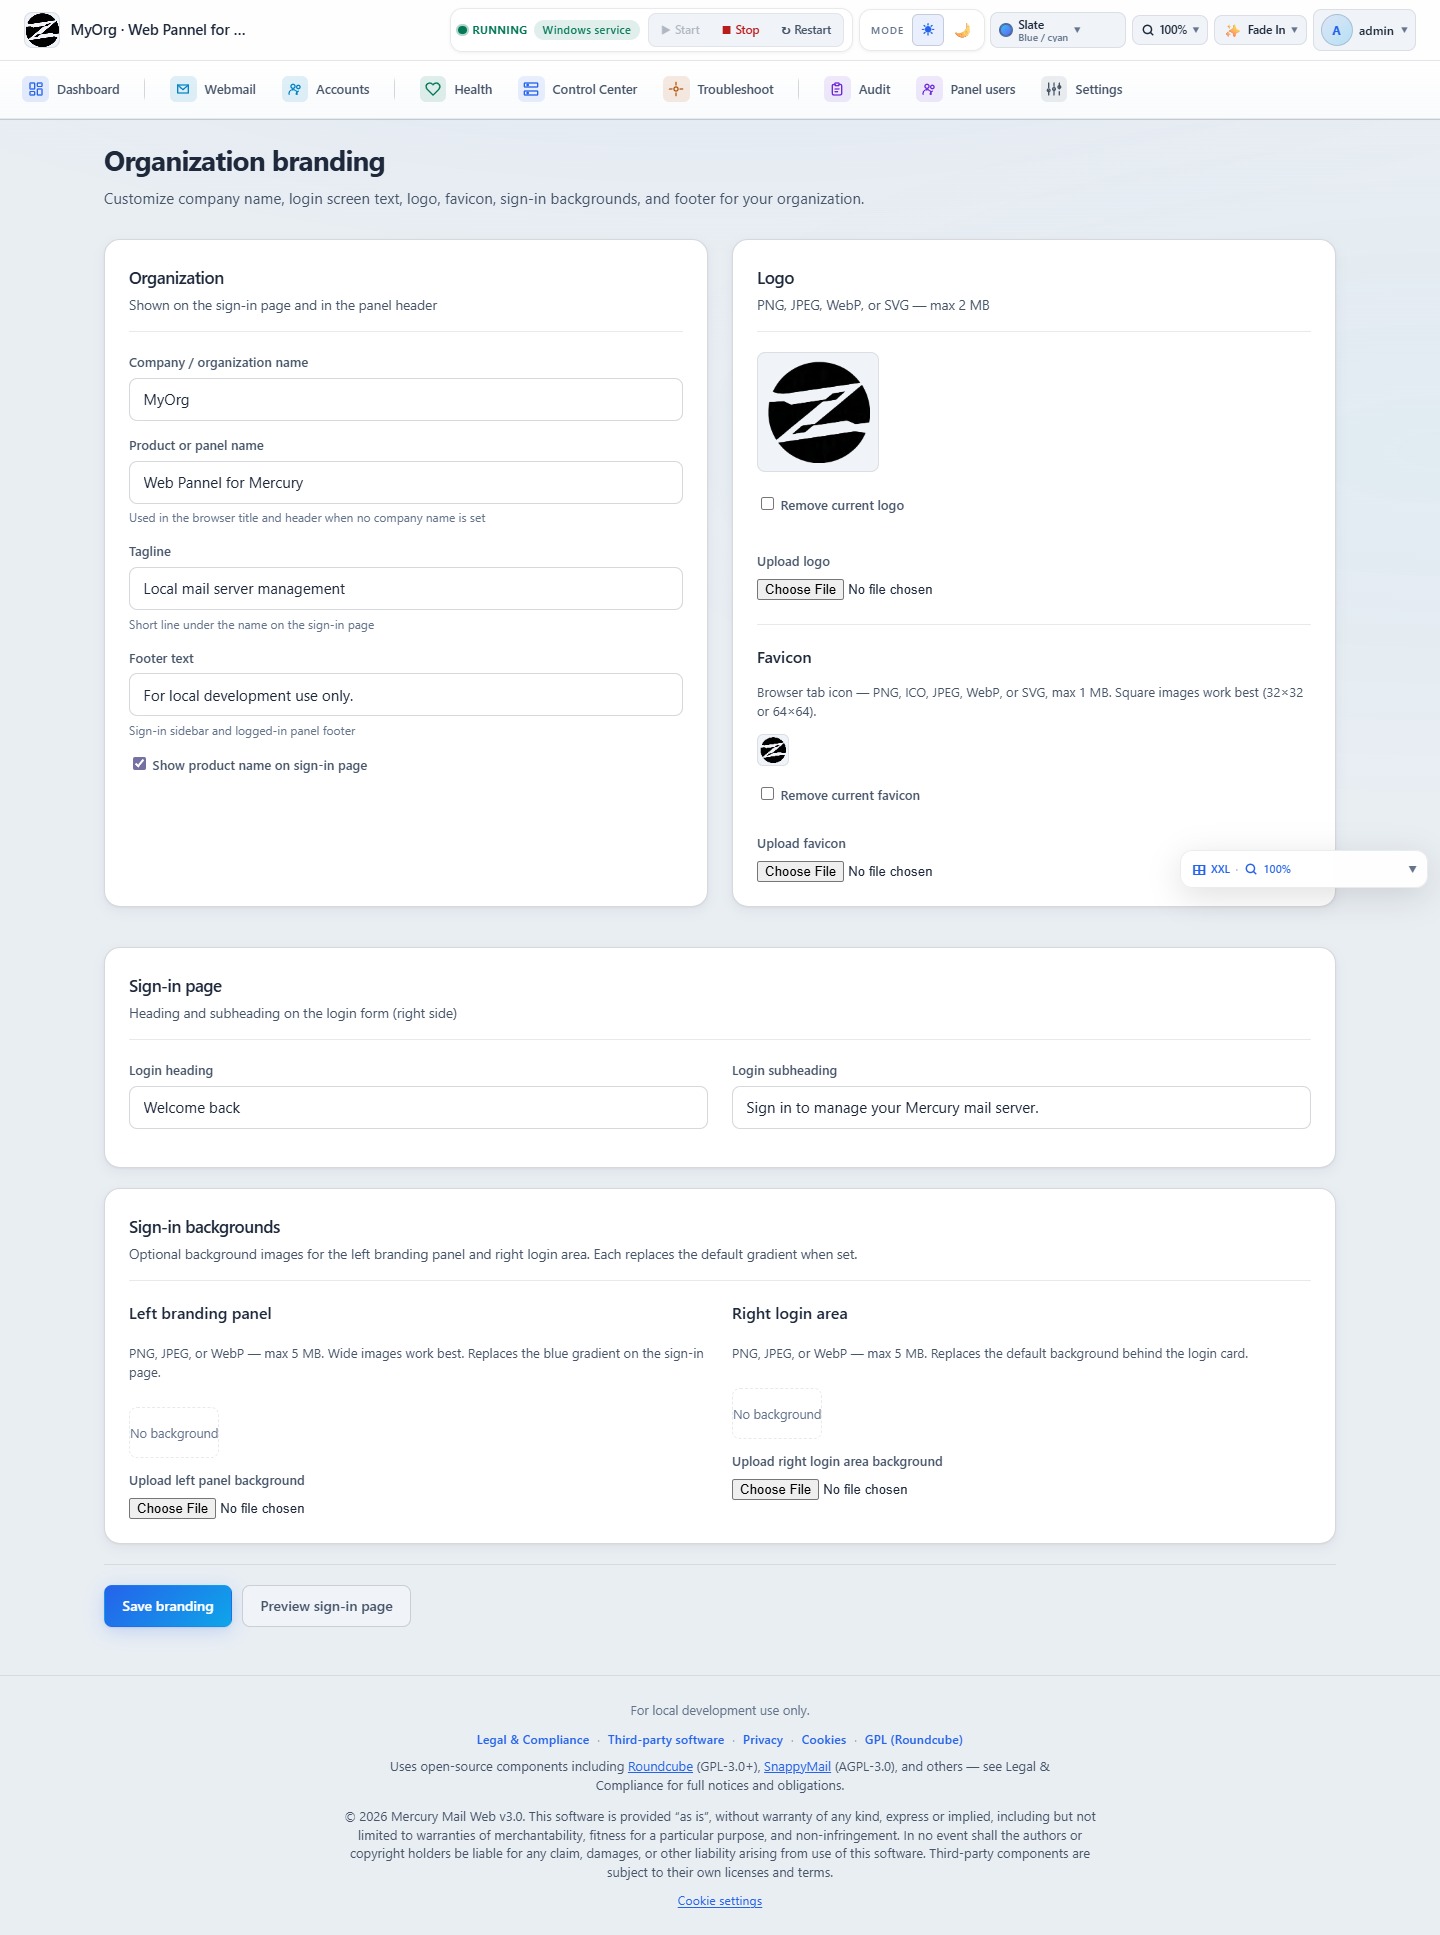Open the Audit clipboard icon
The width and height of the screenshot is (1440, 1935).
[837, 89]
